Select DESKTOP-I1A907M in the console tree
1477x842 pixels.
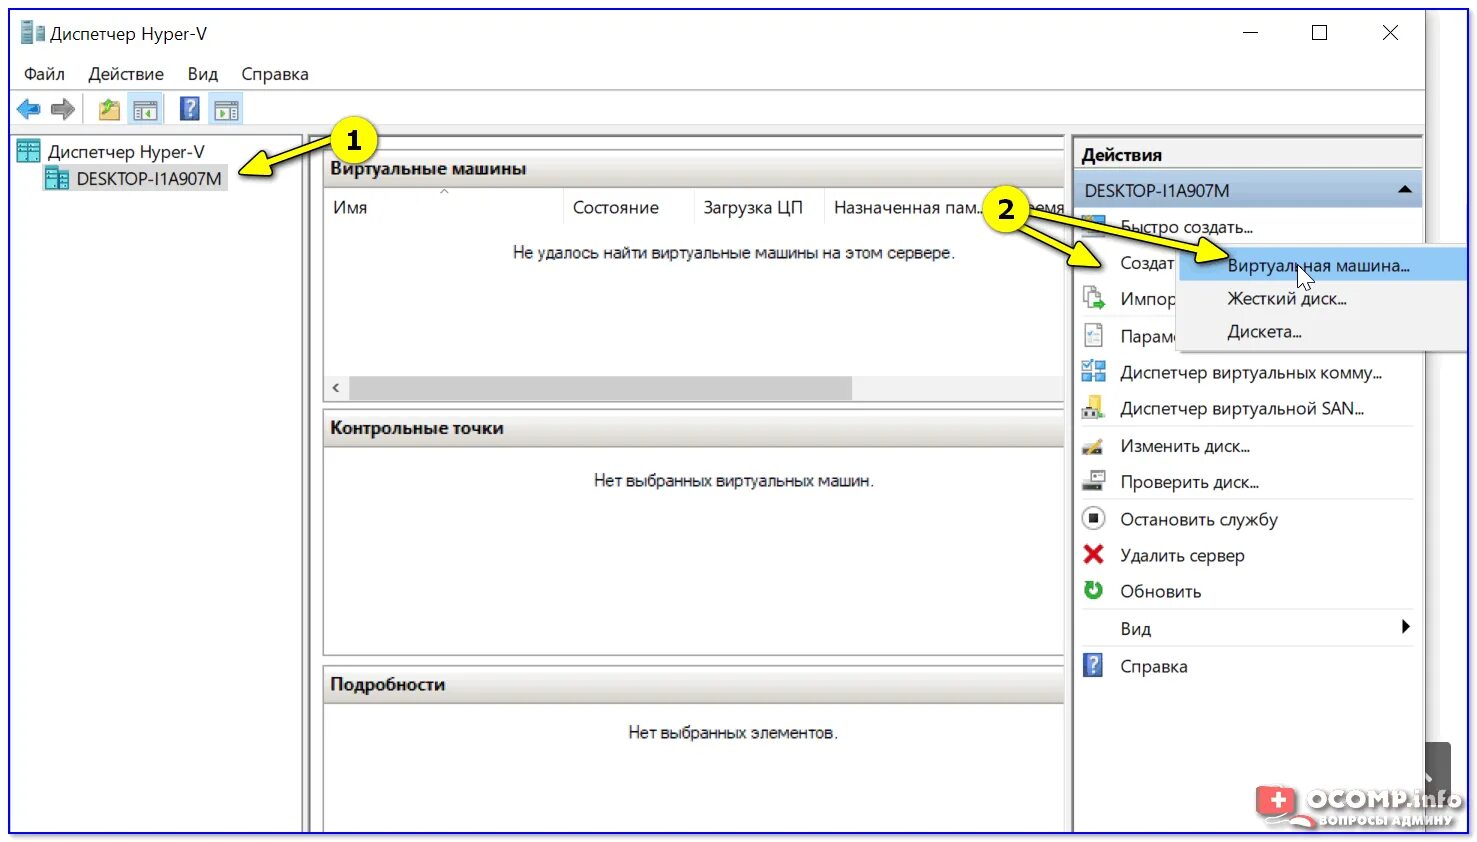click(148, 179)
